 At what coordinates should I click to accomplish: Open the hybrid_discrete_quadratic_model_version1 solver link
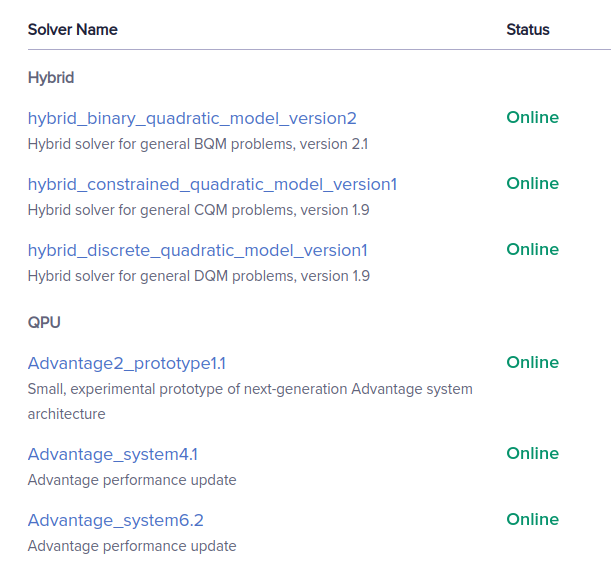198,250
